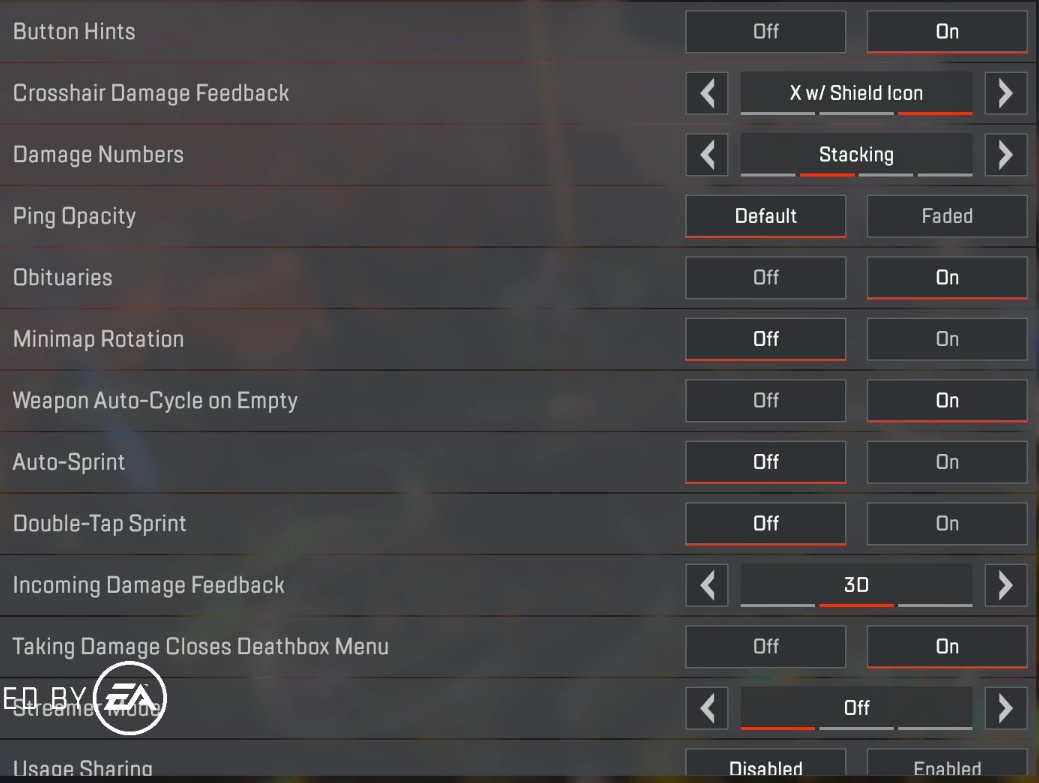
Task: Enable Usage Sharing
Action: [x=946, y=768]
